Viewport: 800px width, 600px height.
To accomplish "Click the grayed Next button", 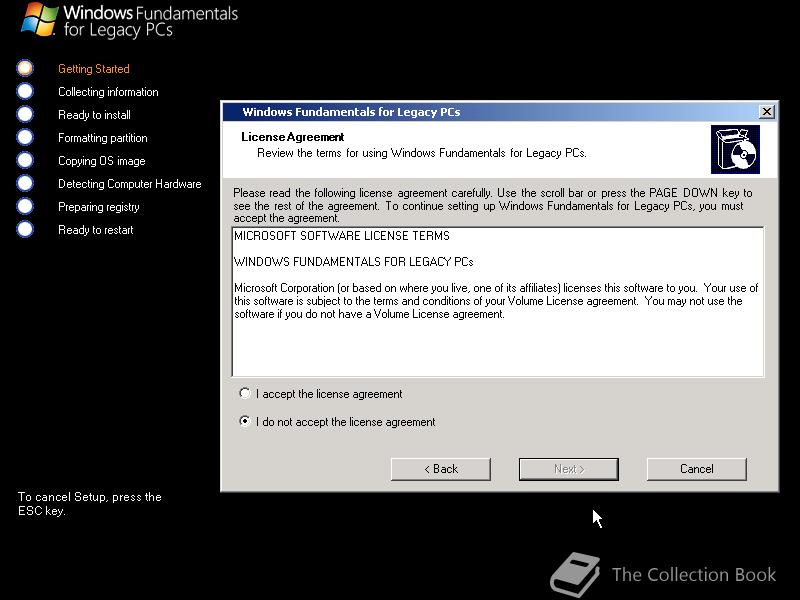I will [x=568, y=469].
